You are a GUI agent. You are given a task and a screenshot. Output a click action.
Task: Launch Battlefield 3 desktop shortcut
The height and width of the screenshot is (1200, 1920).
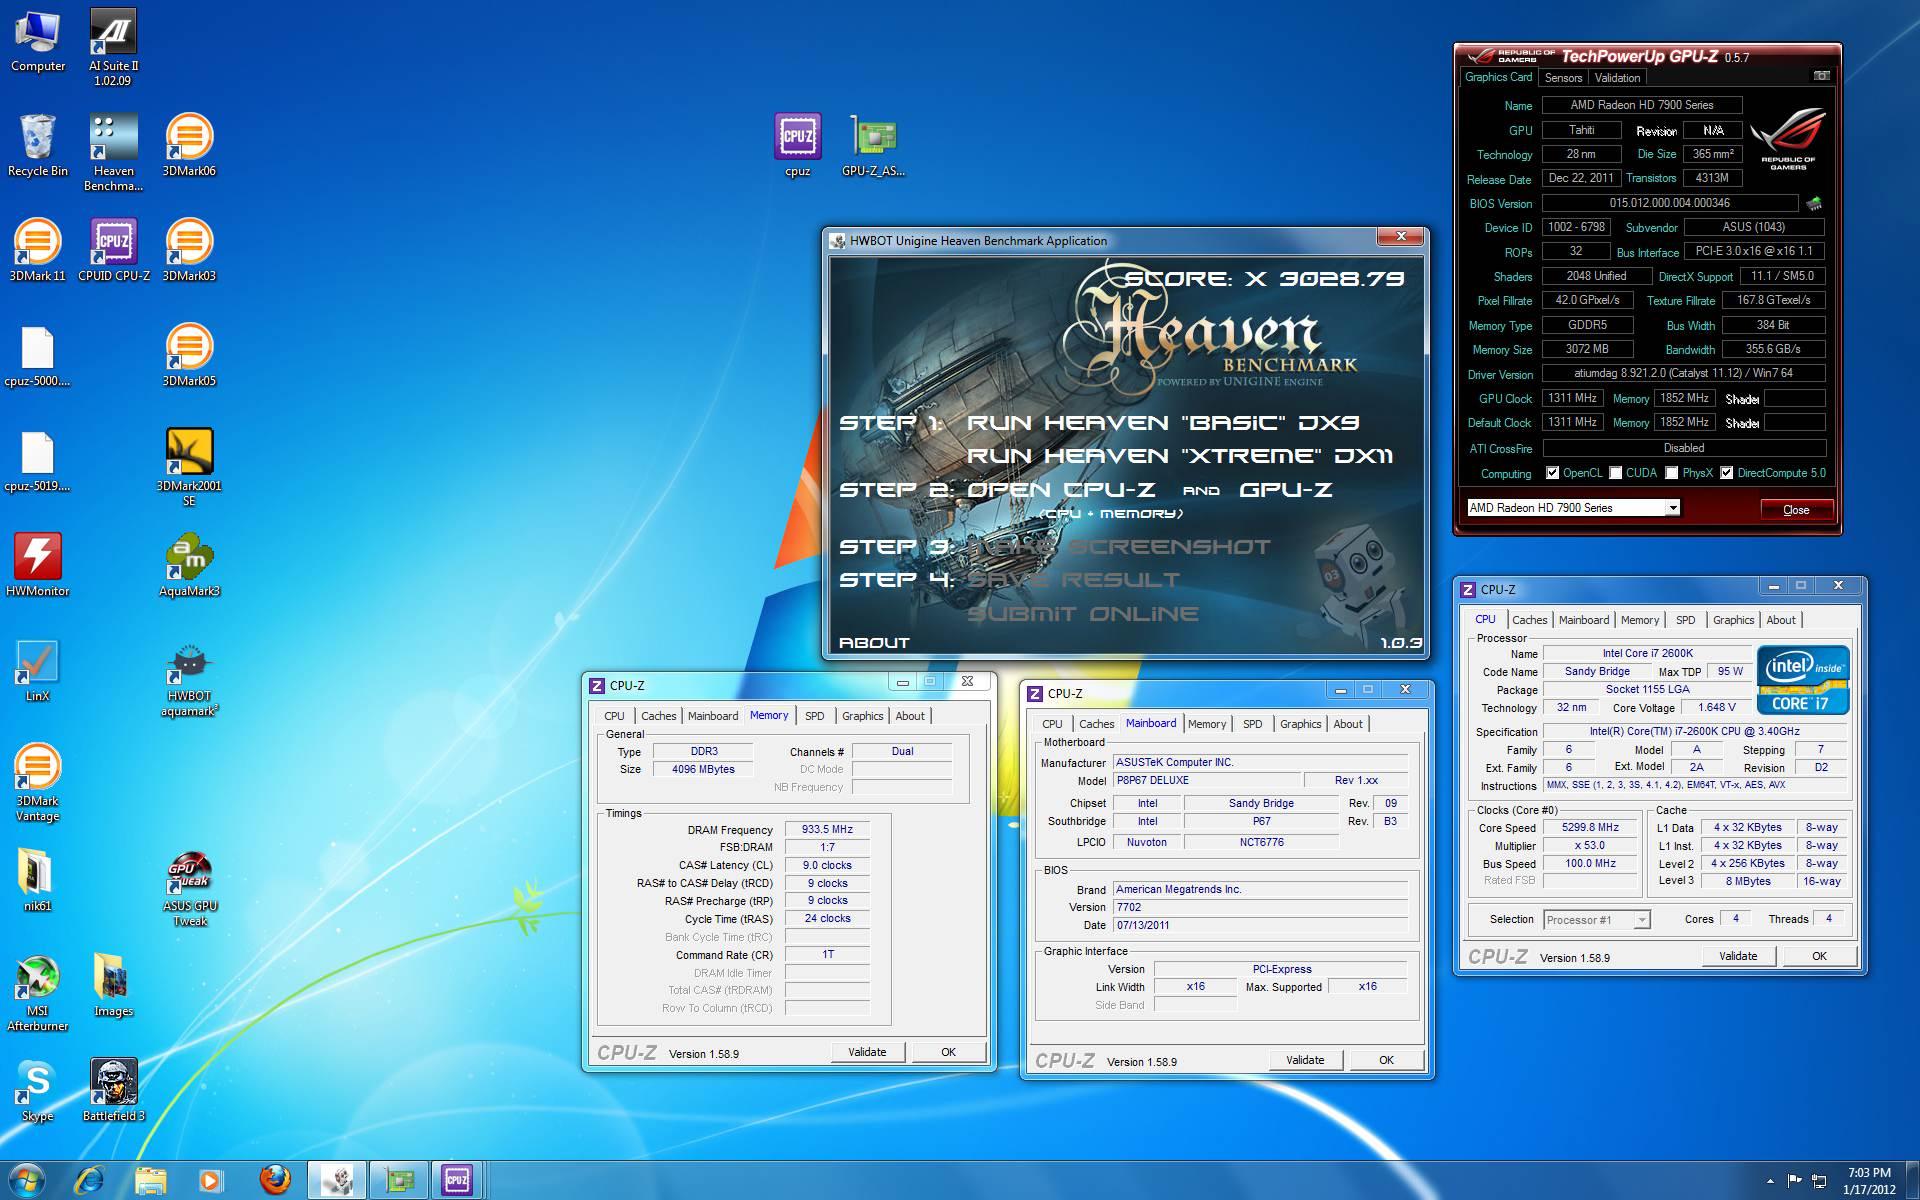[113, 1090]
